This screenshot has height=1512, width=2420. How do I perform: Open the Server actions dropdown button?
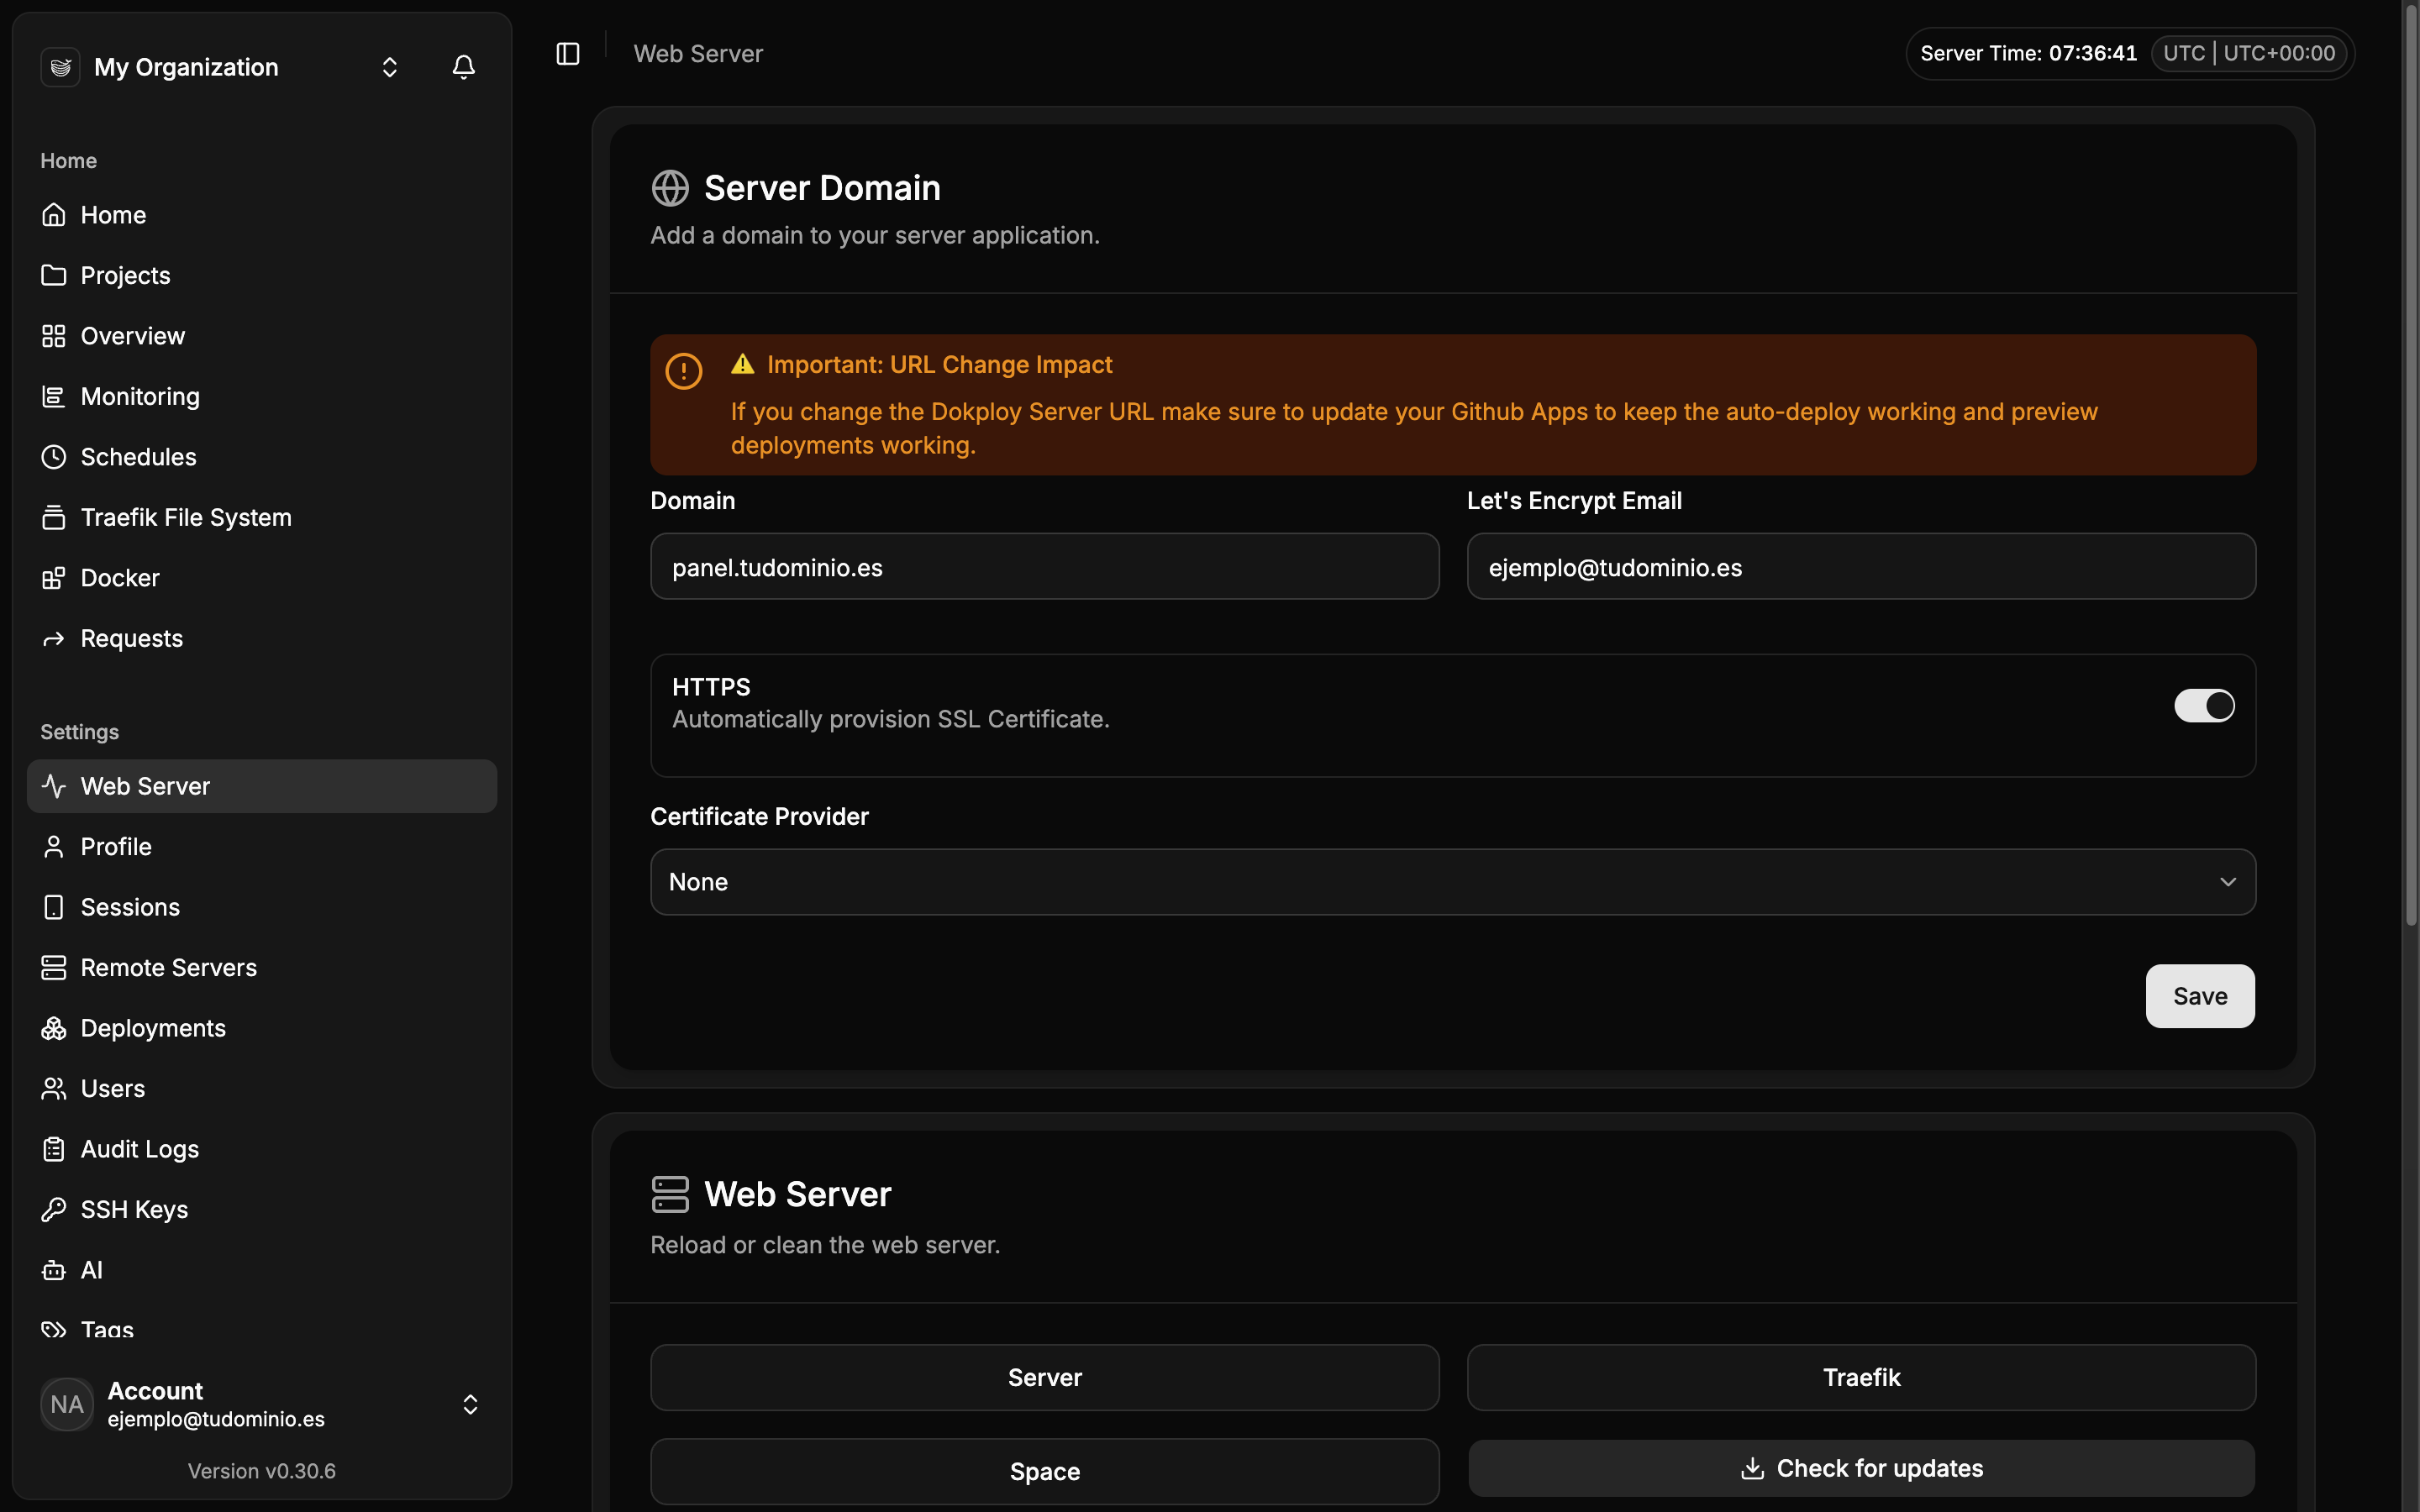[x=1044, y=1377]
